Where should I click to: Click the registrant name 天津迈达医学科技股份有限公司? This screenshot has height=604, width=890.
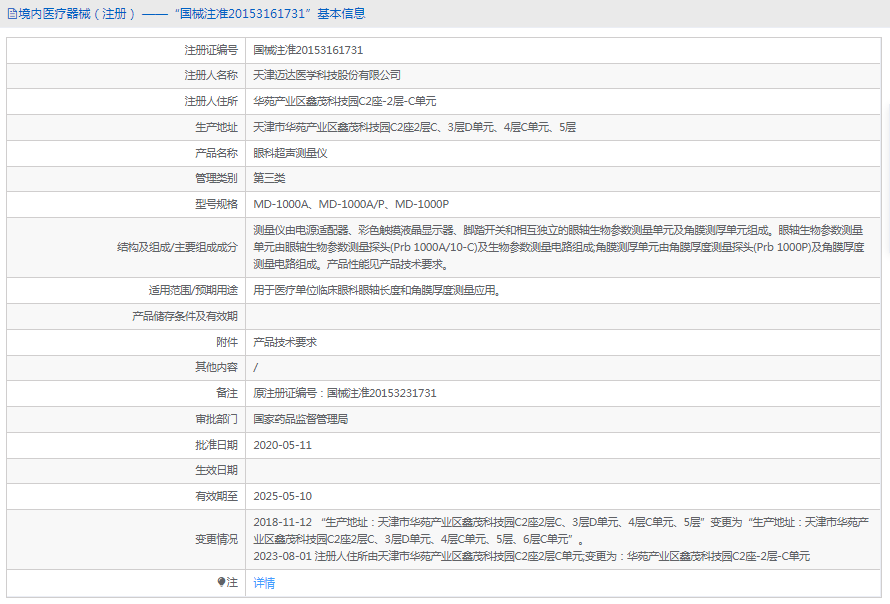(x=327, y=75)
